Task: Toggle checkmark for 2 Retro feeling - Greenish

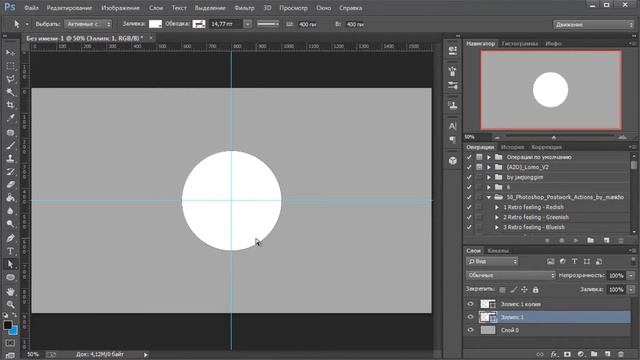Action: pyautogui.click(x=469, y=217)
